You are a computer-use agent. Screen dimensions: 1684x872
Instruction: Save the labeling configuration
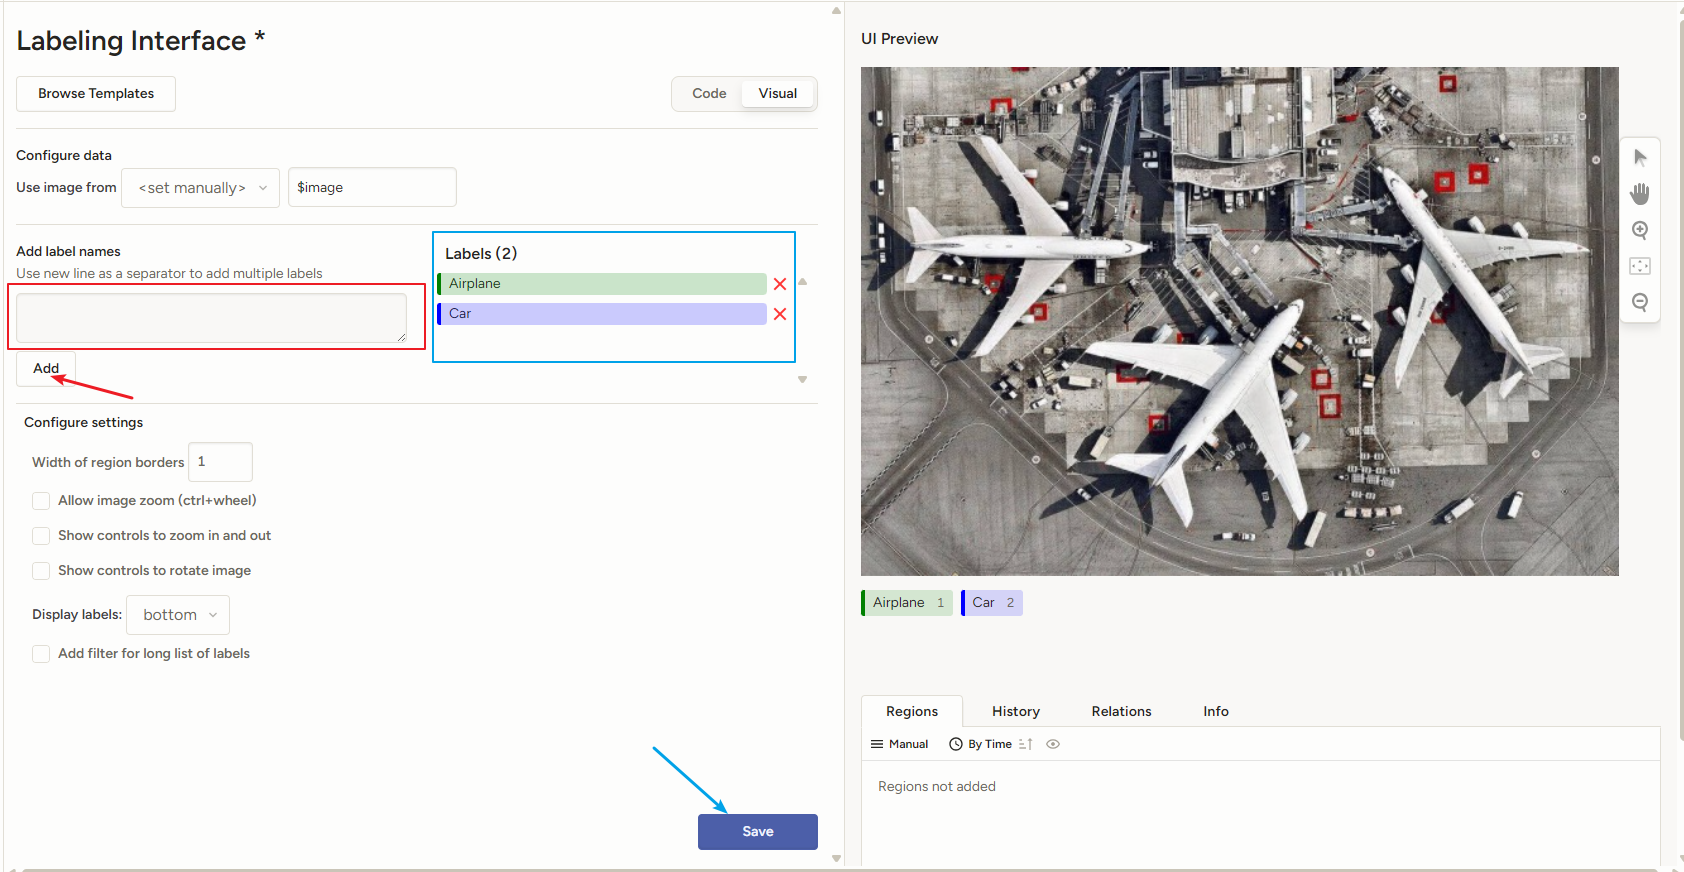click(x=758, y=832)
